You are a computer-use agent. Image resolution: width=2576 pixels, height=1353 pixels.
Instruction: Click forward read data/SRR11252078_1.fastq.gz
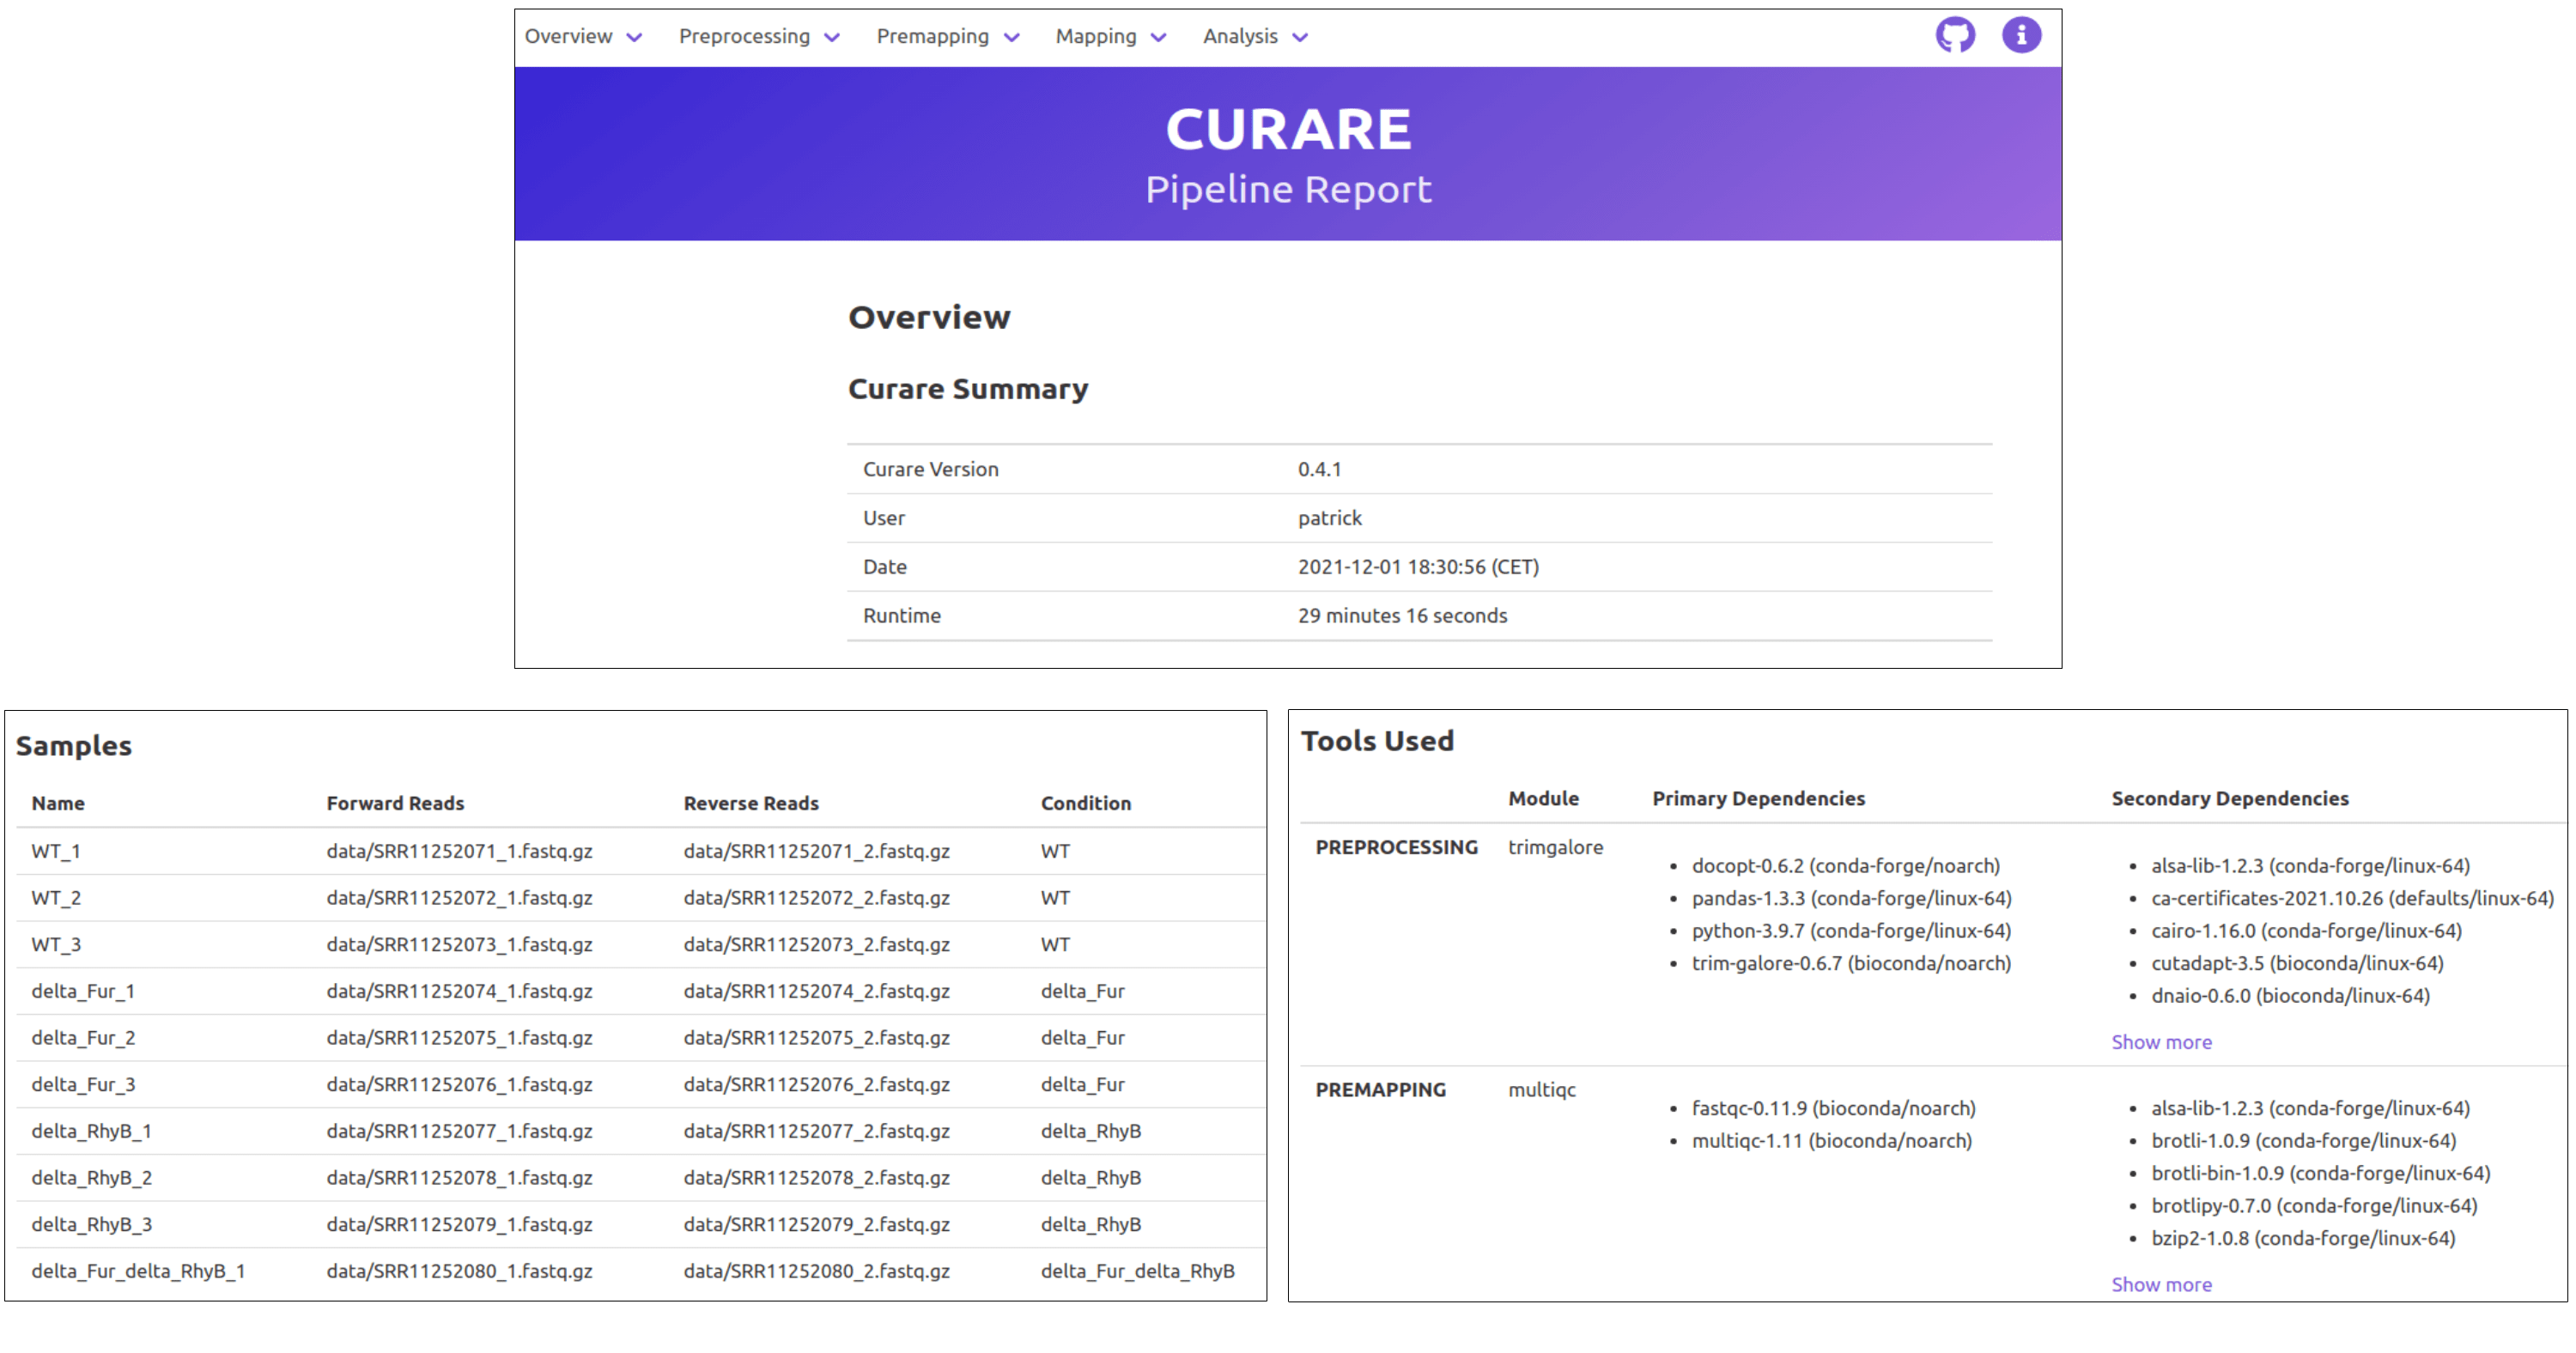pyautogui.click(x=459, y=1178)
